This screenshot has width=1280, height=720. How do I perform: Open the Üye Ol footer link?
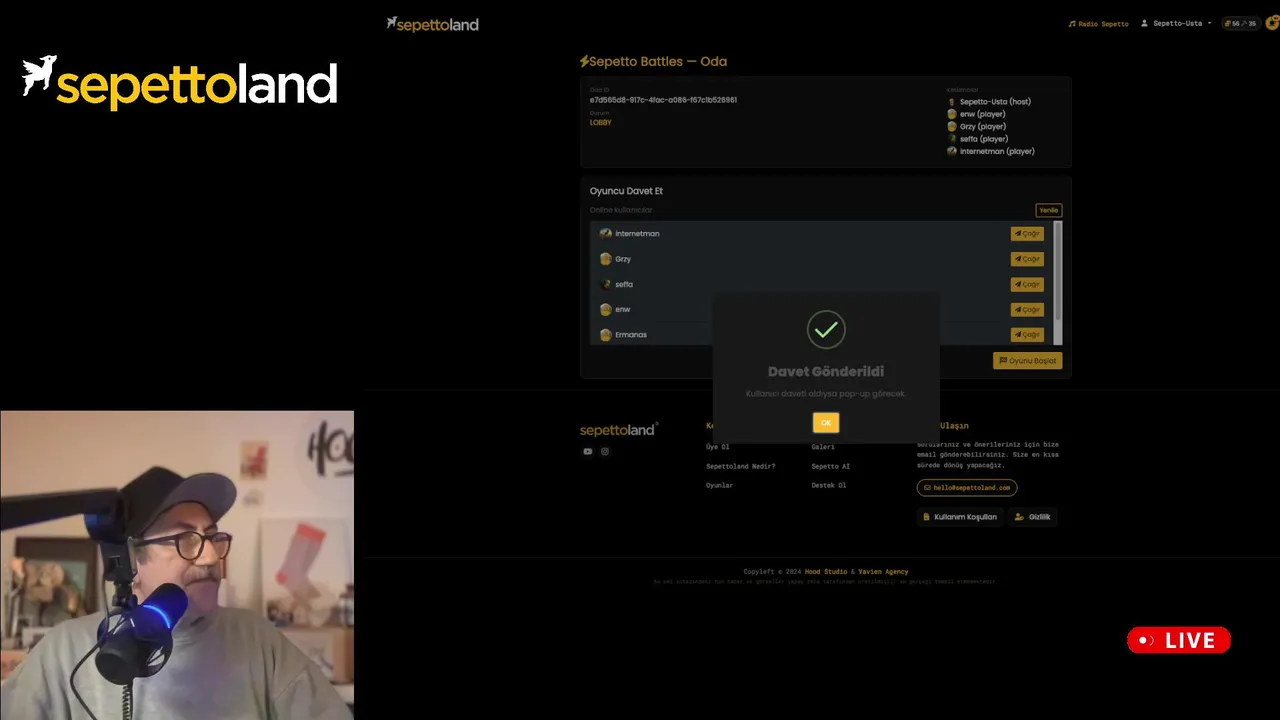click(718, 447)
